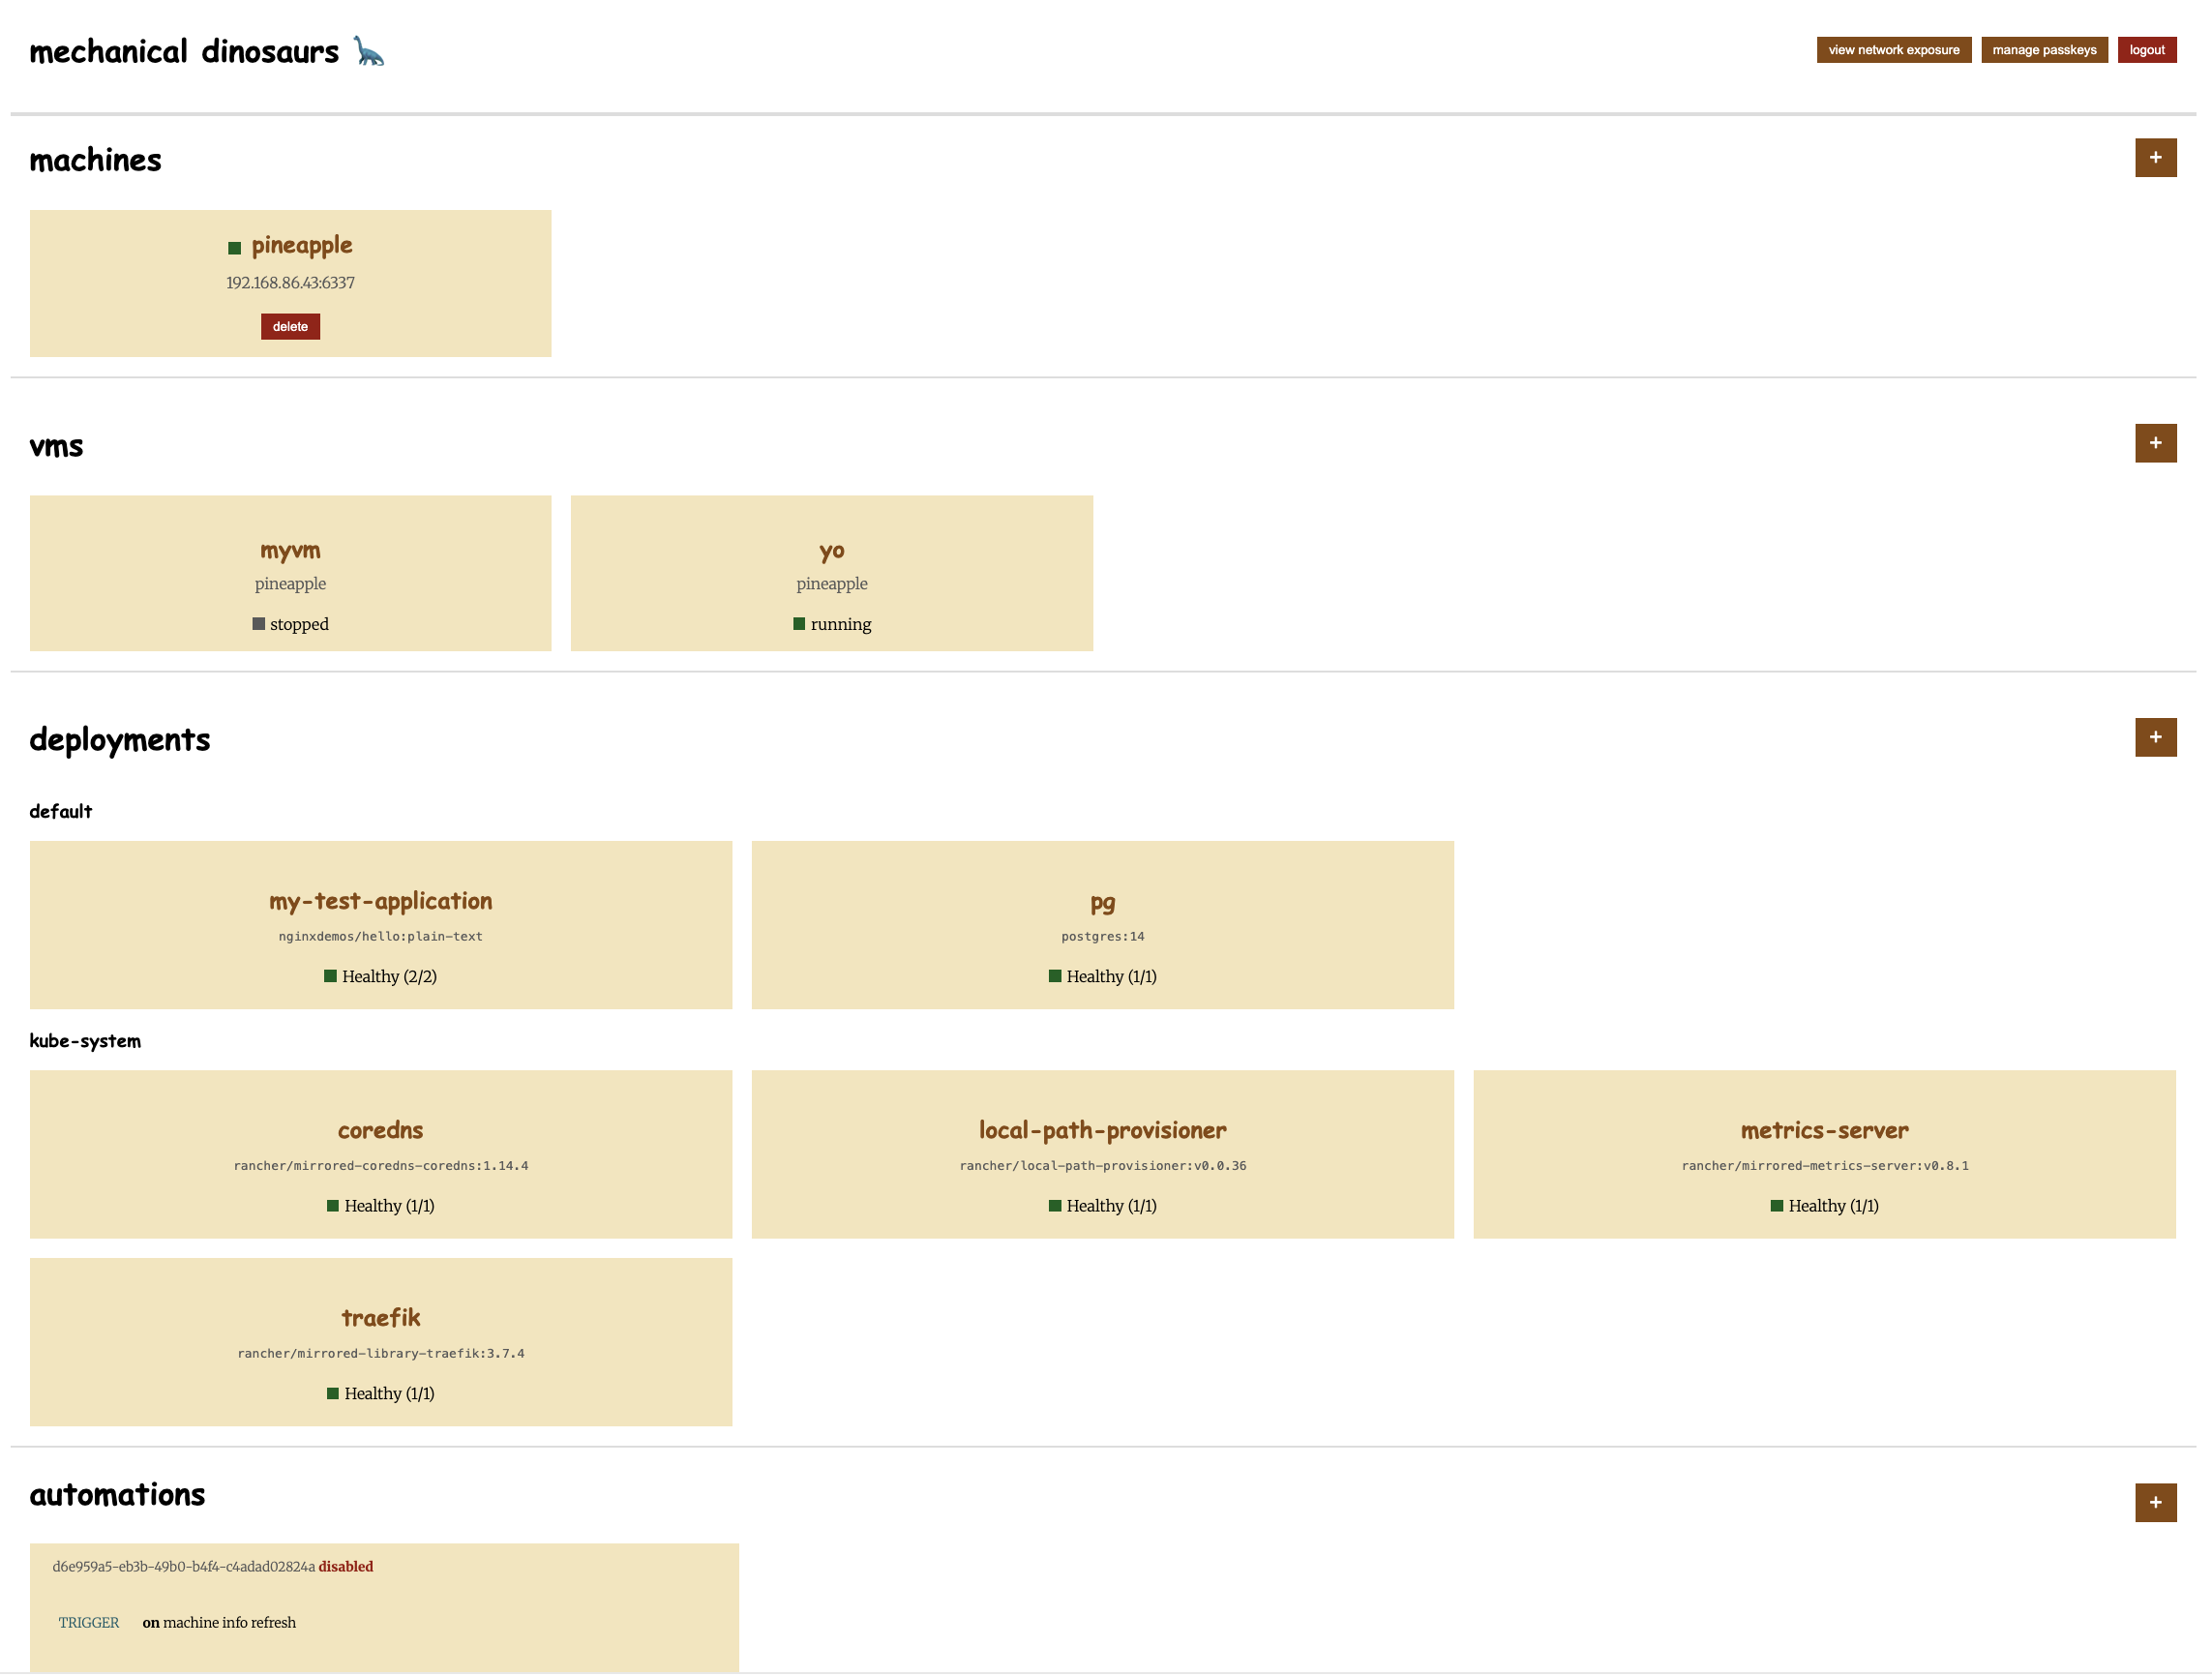Click the green running indicator for yo

799,624
